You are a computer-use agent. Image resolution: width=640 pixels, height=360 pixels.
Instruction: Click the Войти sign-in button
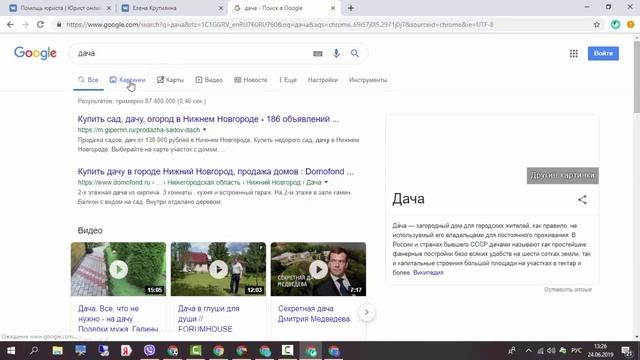(603, 53)
